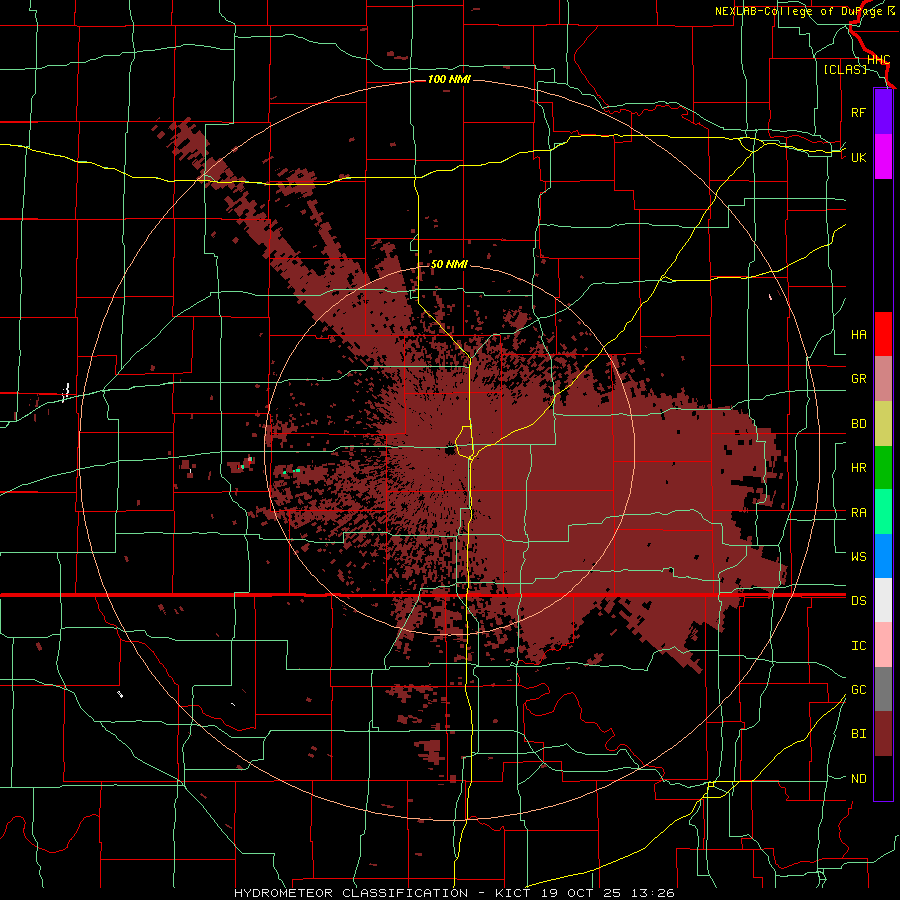The height and width of the screenshot is (900, 900).
Task: Select the gray GC legend swatch
Action: (883, 689)
